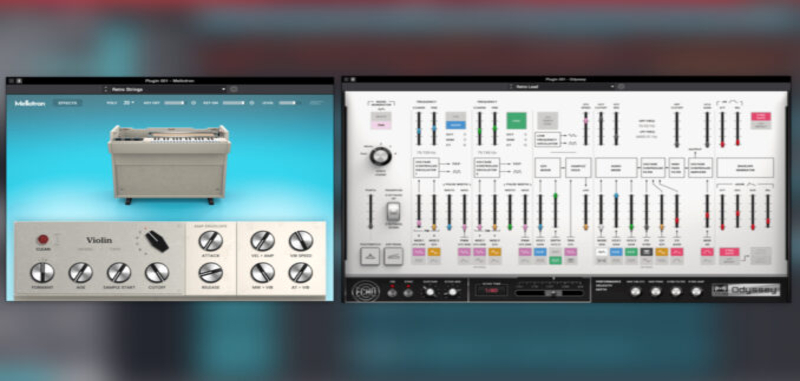Adjust the KEY ON slider in Mellotron
Screen dimensions: 800x381
(234, 103)
